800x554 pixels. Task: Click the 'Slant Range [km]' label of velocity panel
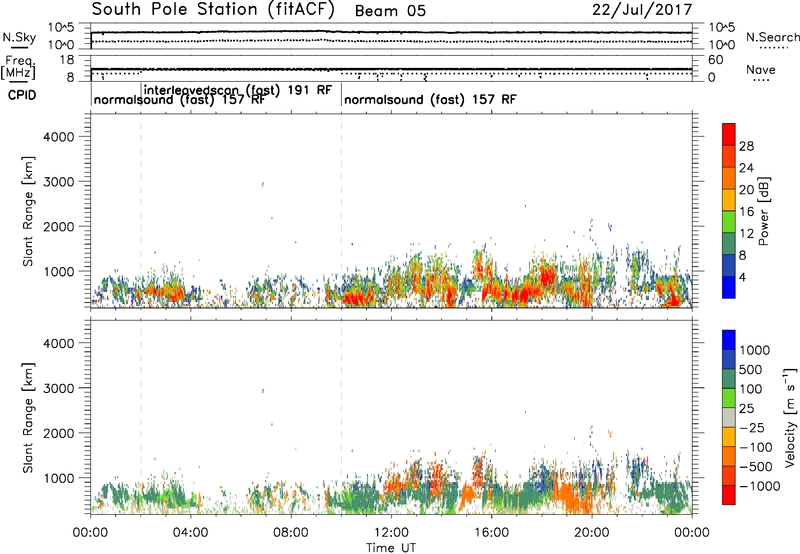(x=28, y=418)
